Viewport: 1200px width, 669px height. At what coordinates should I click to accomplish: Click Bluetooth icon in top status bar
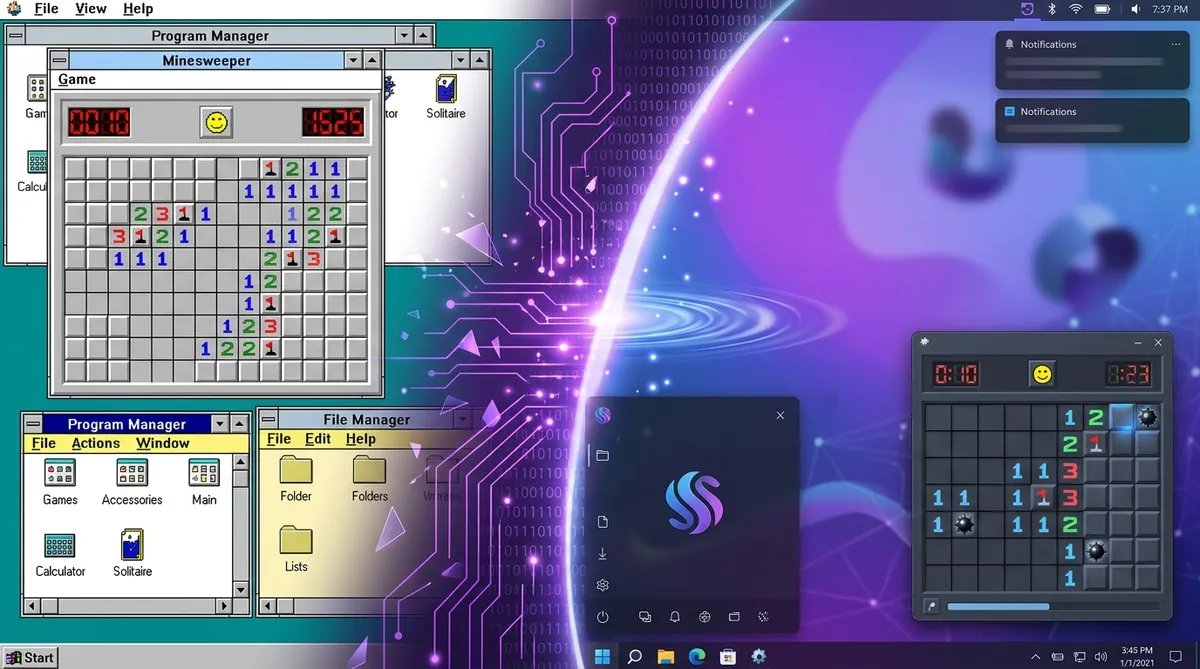point(1052,9)
